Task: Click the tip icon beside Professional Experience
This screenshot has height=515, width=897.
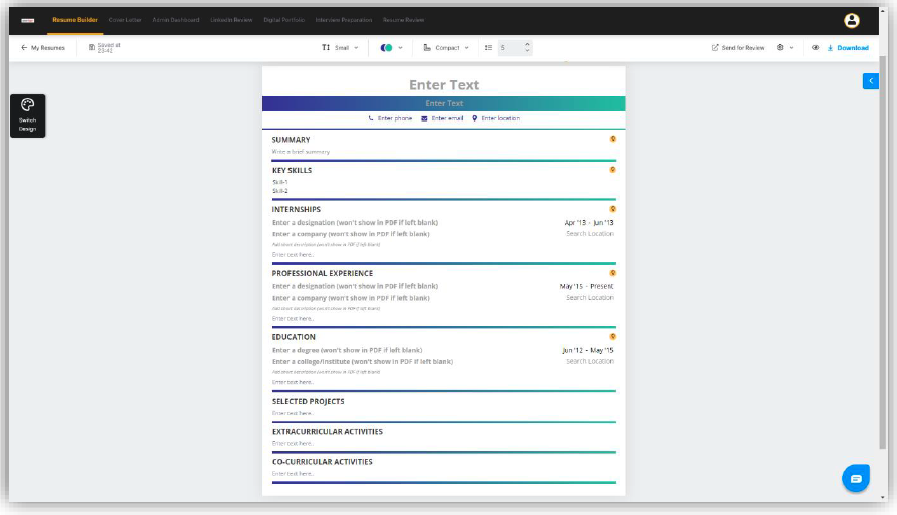Action: (613, 272)
